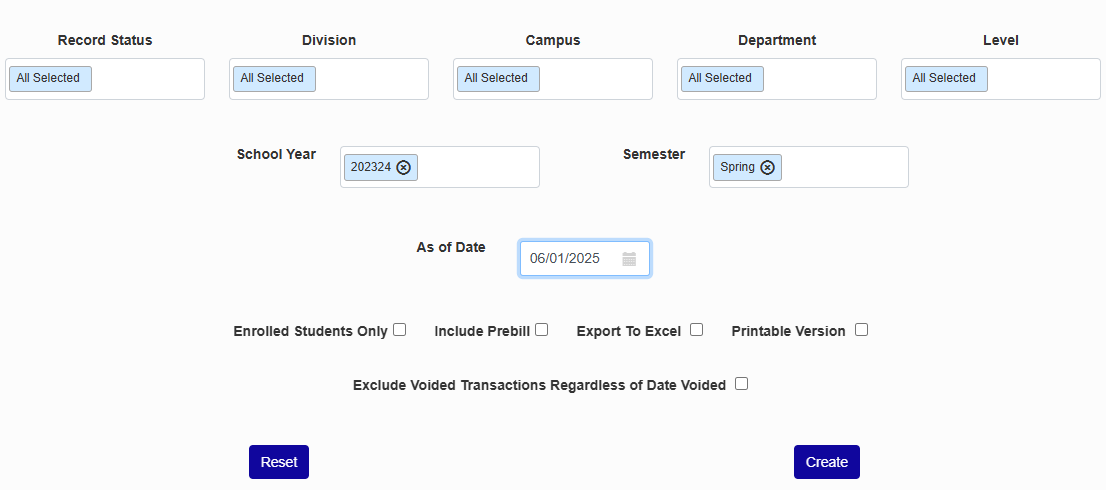This screenshot has height=490, width=1106.
Task: Click the All Selected tag under Campus
Action: coord(497,79)
